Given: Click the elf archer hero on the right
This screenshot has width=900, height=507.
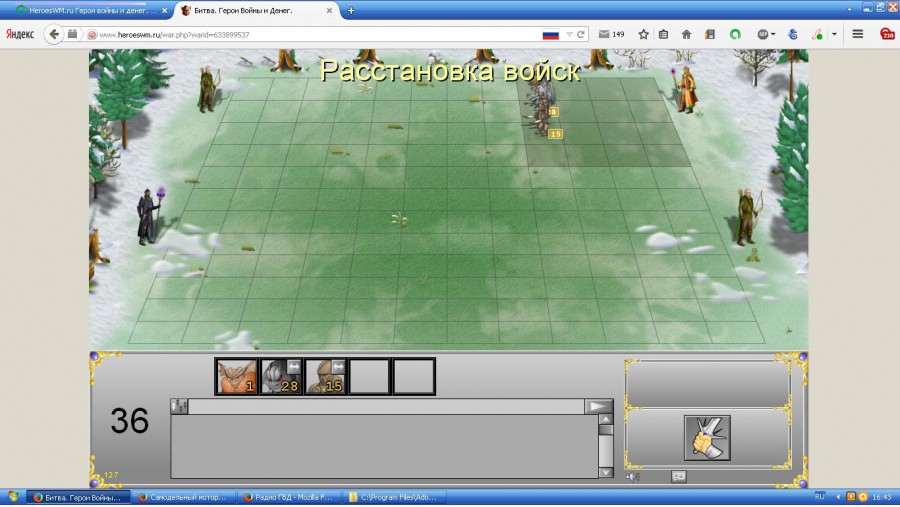Looking at the screenshot, I should tap(748, 217).
